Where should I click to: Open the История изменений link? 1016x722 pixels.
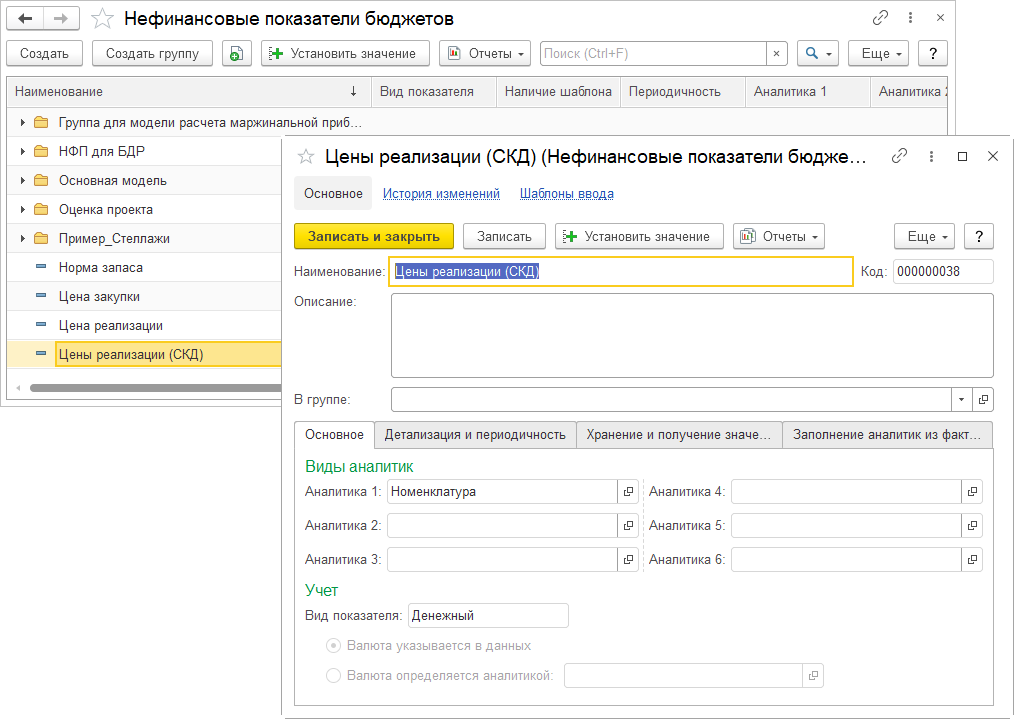coord(441,194)
